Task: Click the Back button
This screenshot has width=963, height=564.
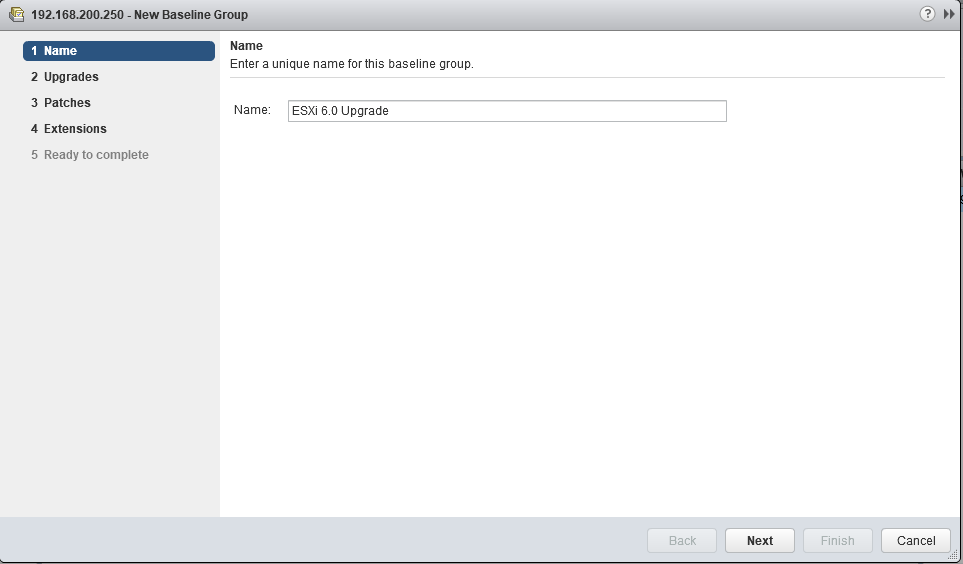Action: coord(682,540)
